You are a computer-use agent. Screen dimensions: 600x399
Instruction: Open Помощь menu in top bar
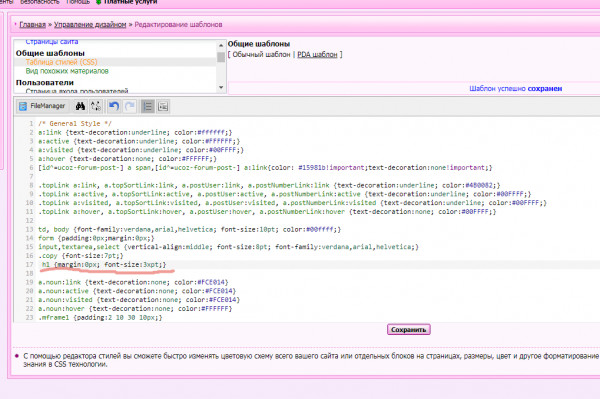(x=78, y=2)
